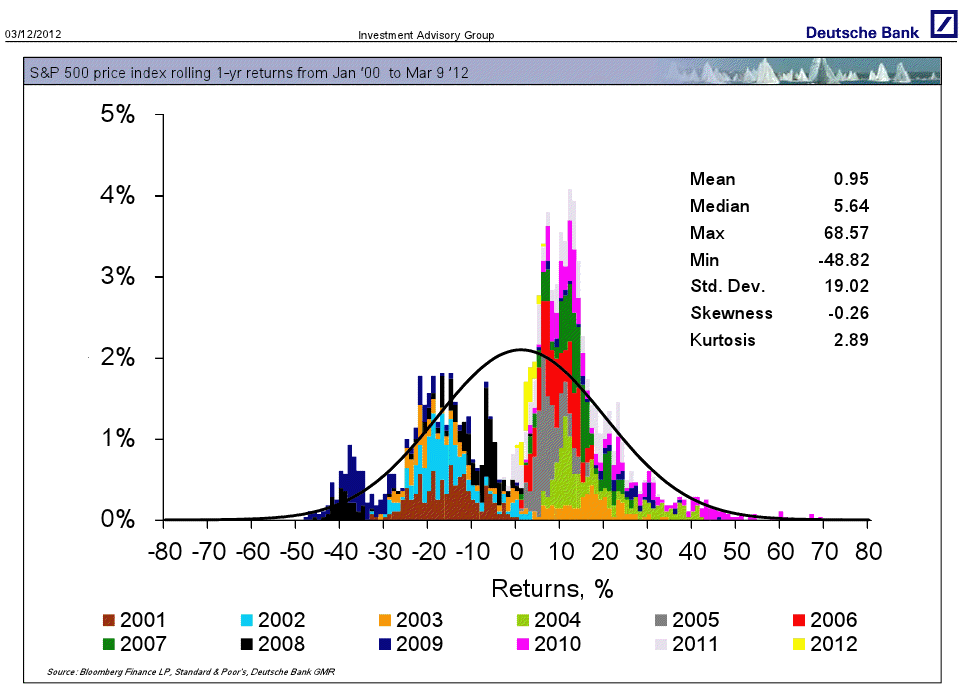Pick the 2004 light green legend swatch
This screenshot has width=964, height=695.
tap(523, 621)
